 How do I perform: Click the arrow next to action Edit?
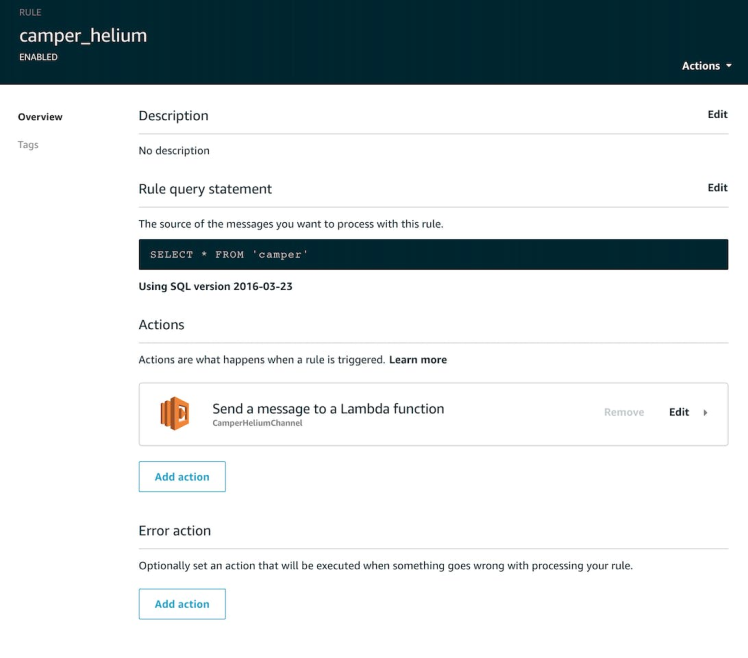706,412
